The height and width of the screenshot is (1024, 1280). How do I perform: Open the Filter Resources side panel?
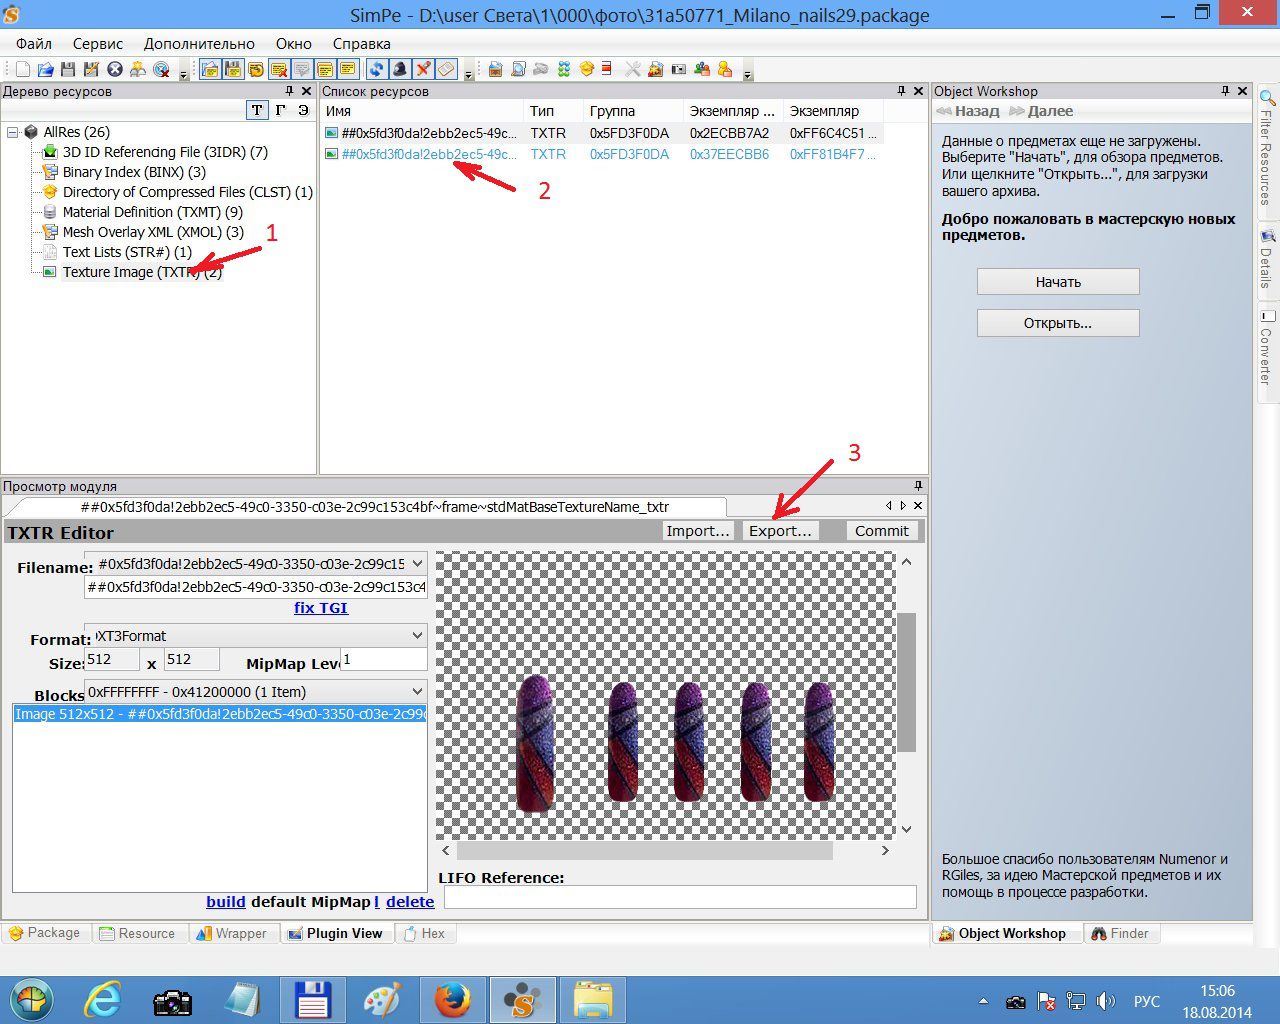(x=1267, y=150)
